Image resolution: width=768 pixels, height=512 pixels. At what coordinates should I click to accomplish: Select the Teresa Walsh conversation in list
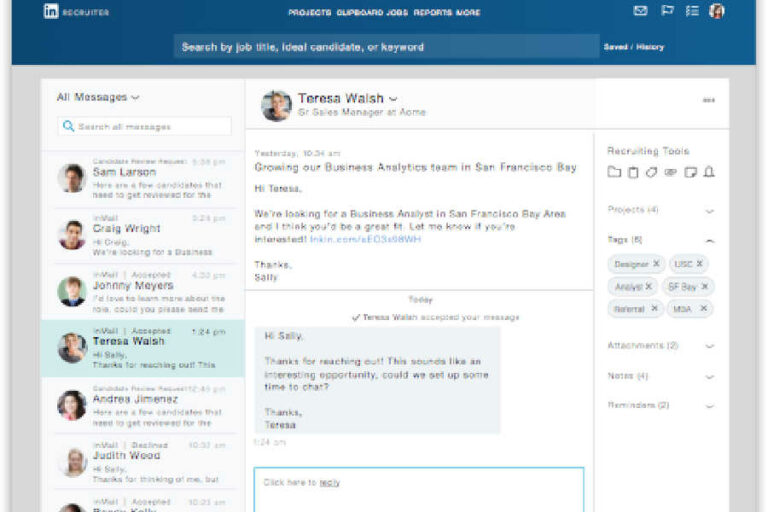143,348
